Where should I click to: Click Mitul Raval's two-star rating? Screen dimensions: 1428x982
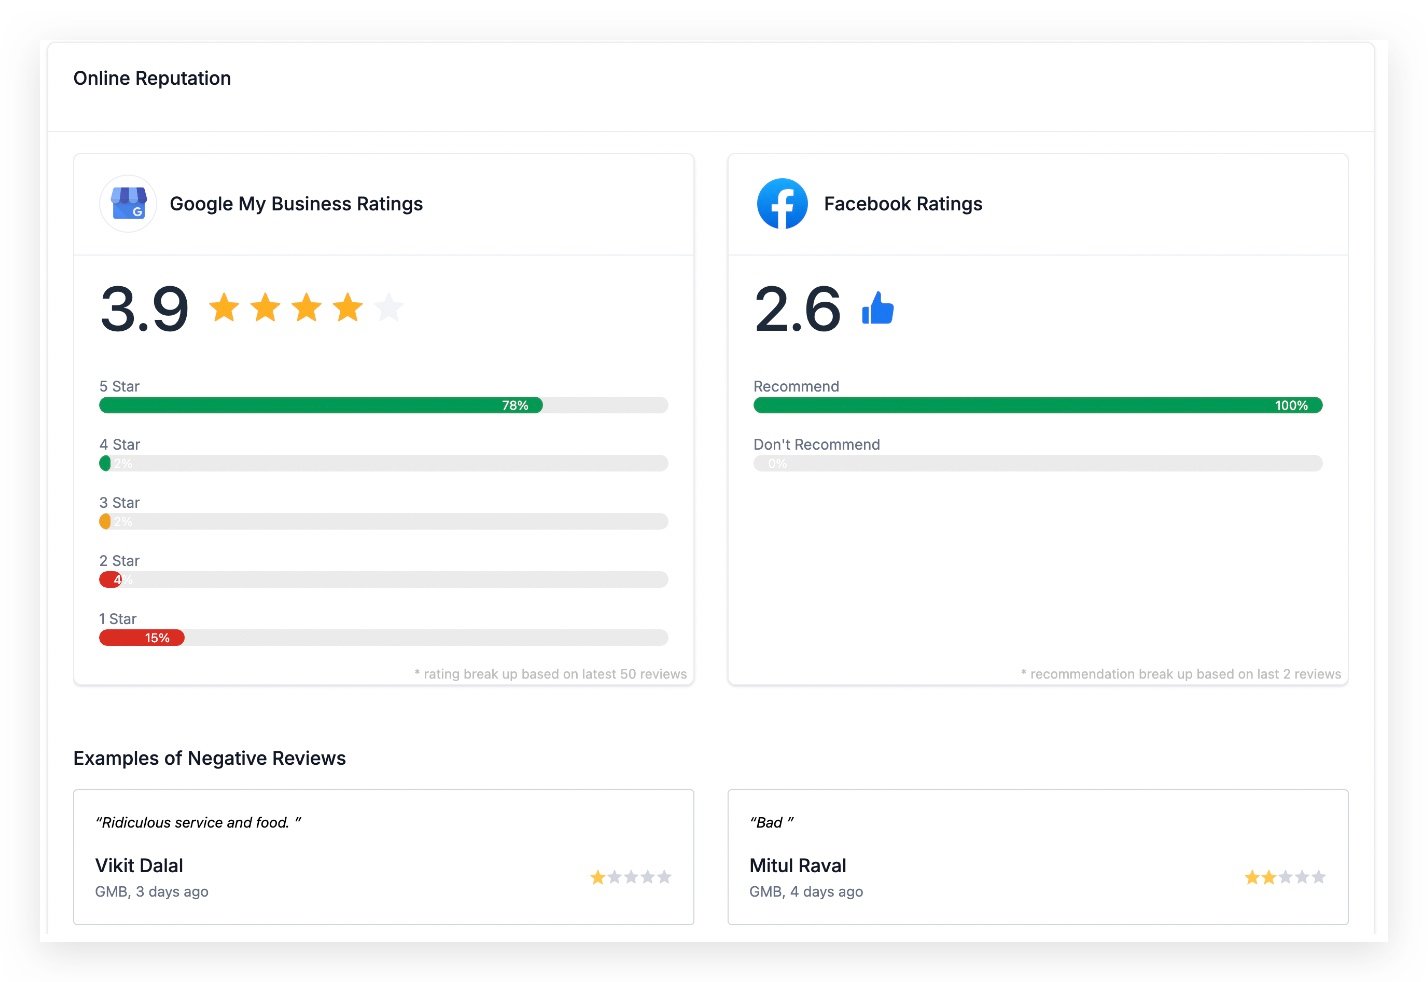pos(1284,877)
